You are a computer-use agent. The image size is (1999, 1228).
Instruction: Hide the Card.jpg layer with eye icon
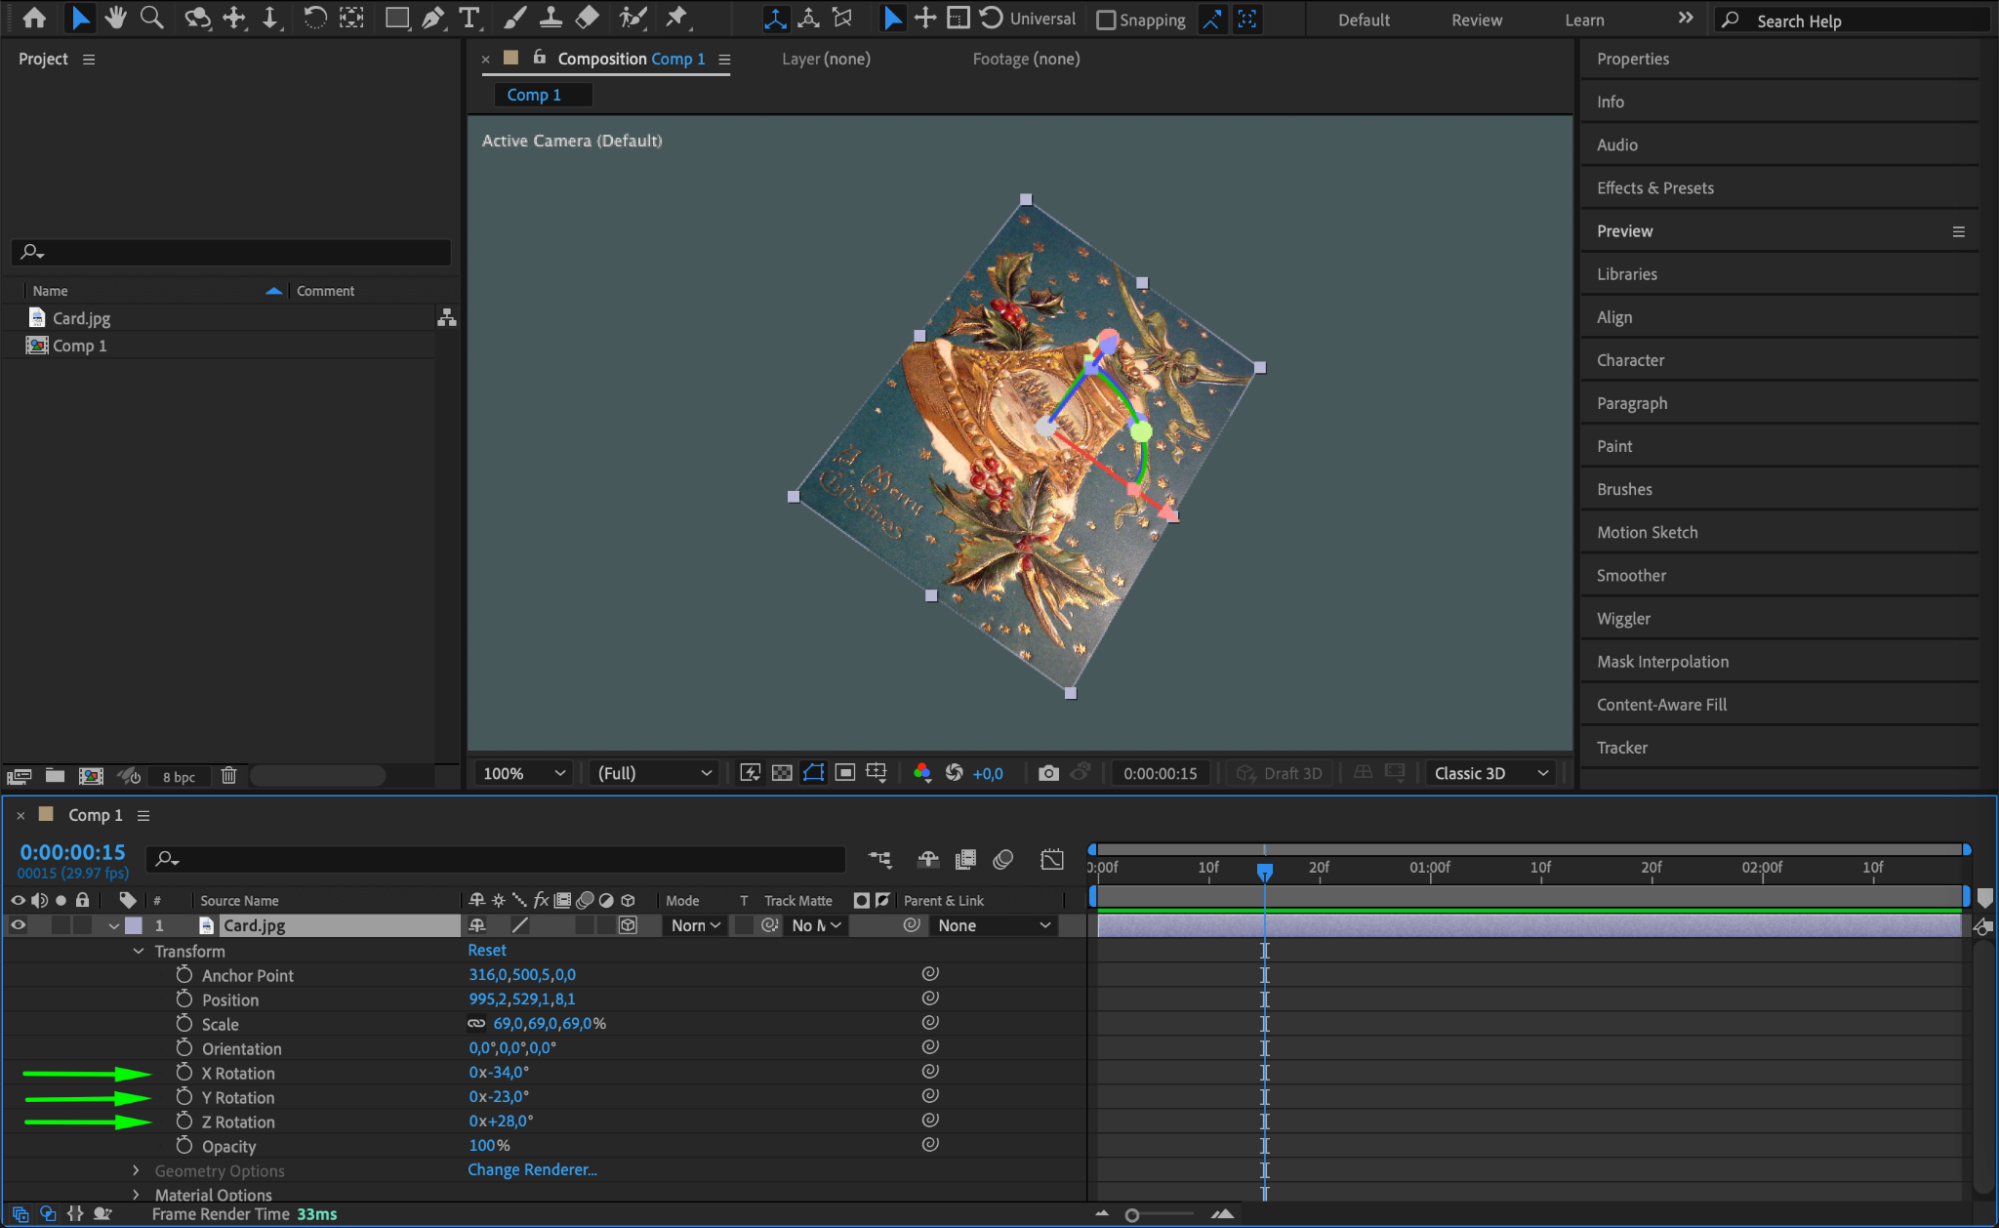(x=18, y=925)
